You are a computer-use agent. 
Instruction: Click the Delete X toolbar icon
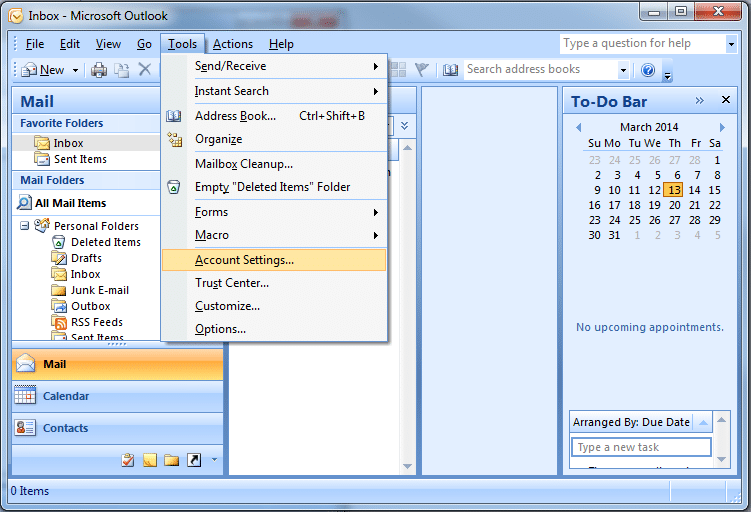click(x=145, y=69)
